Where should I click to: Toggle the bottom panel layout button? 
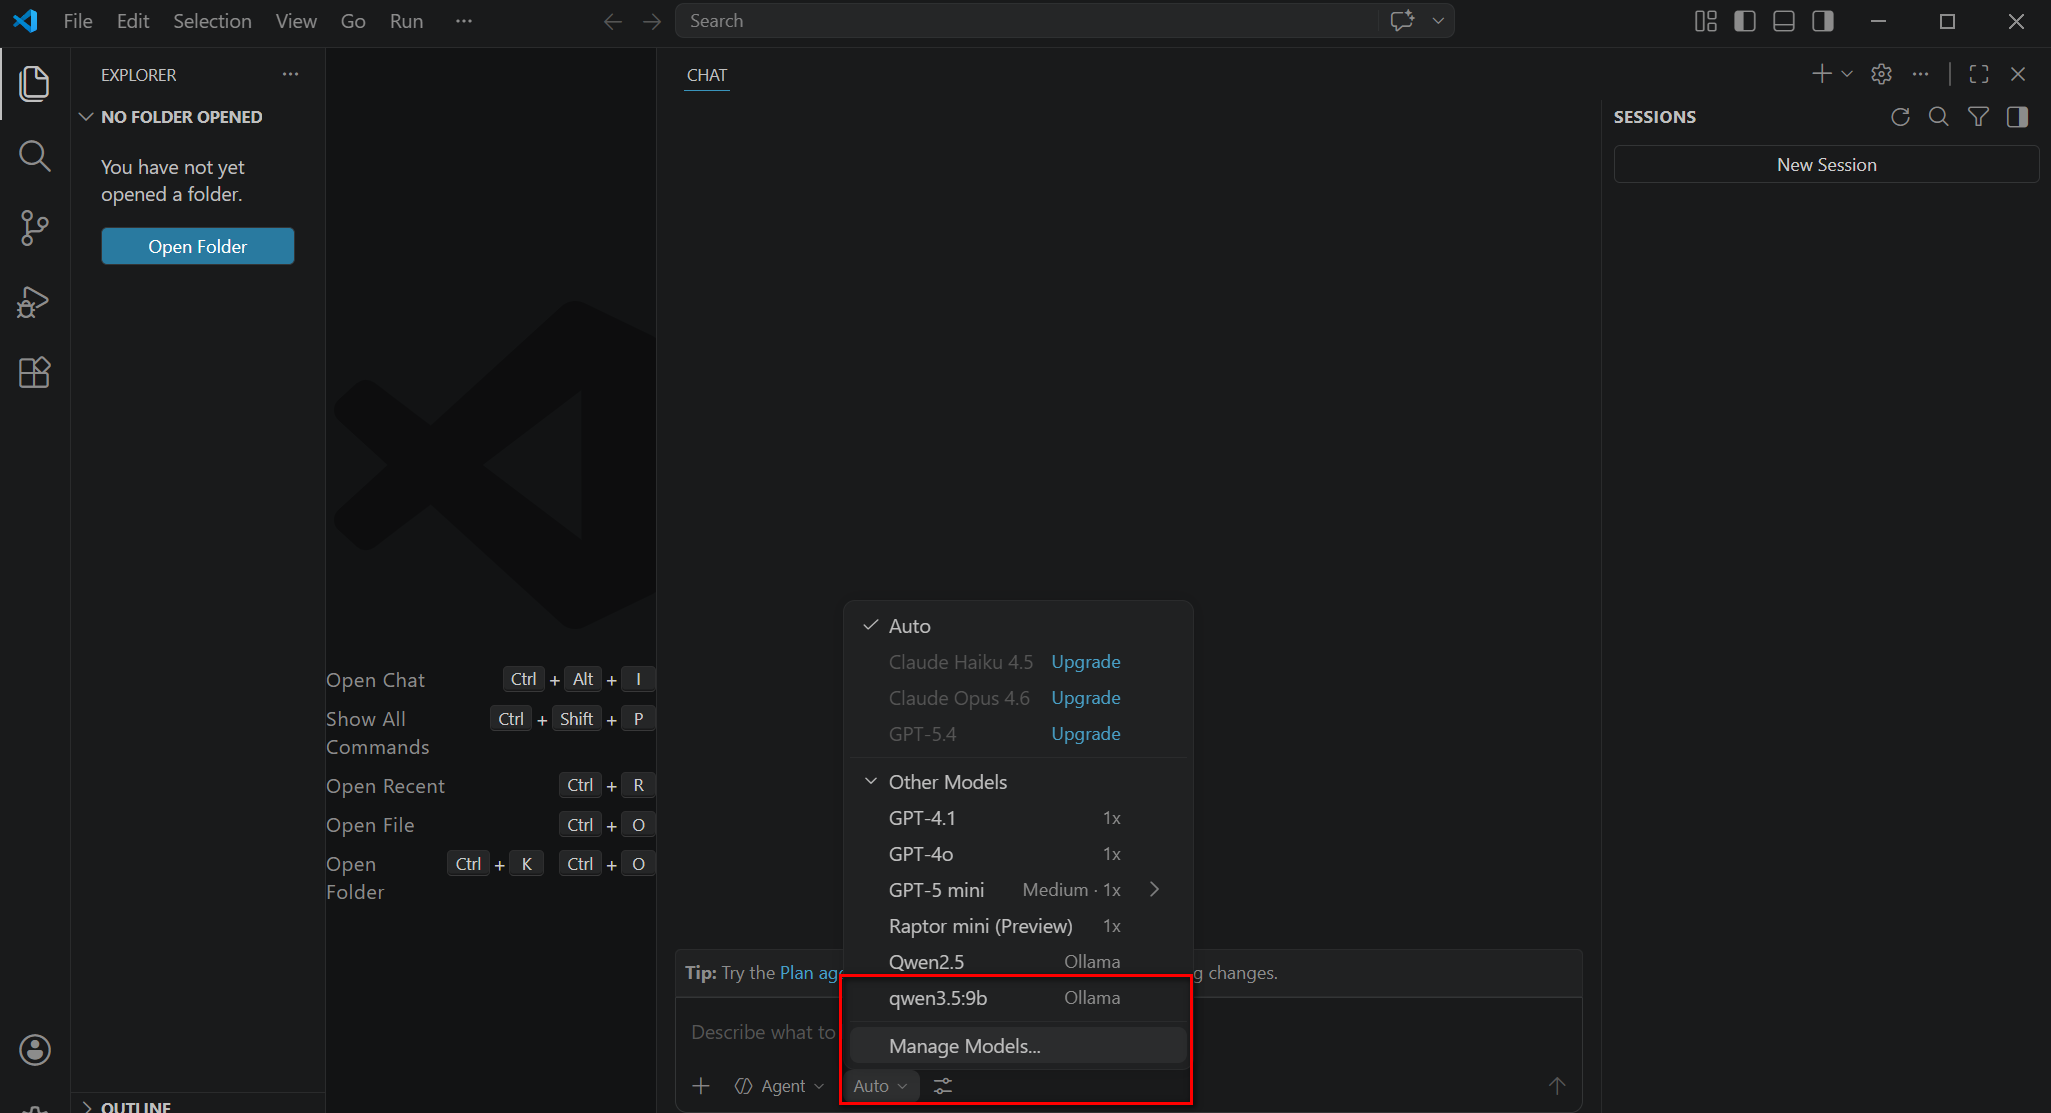pos(1784,21)
